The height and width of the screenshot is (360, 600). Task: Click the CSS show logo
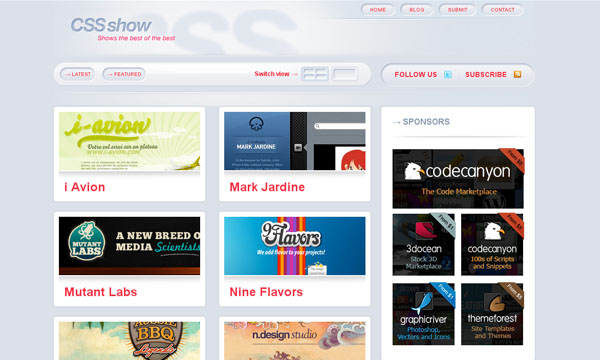111,25
